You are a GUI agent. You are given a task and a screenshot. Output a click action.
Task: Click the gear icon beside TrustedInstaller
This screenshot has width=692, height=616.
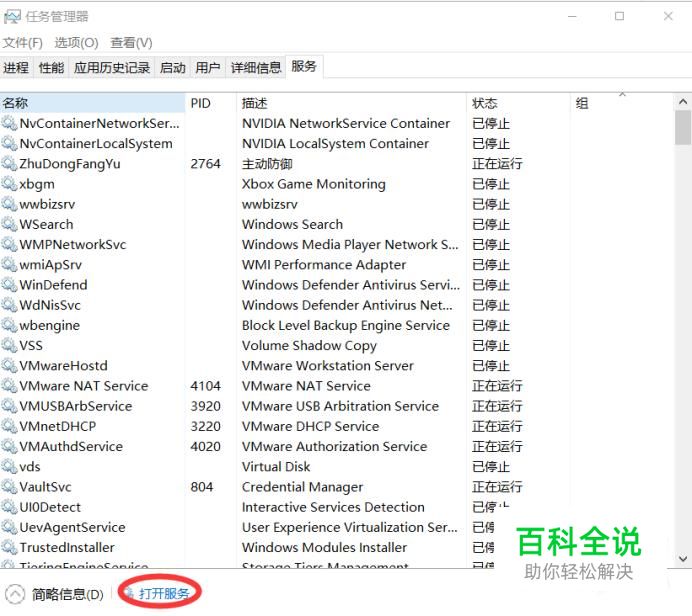tap(9, 548)
